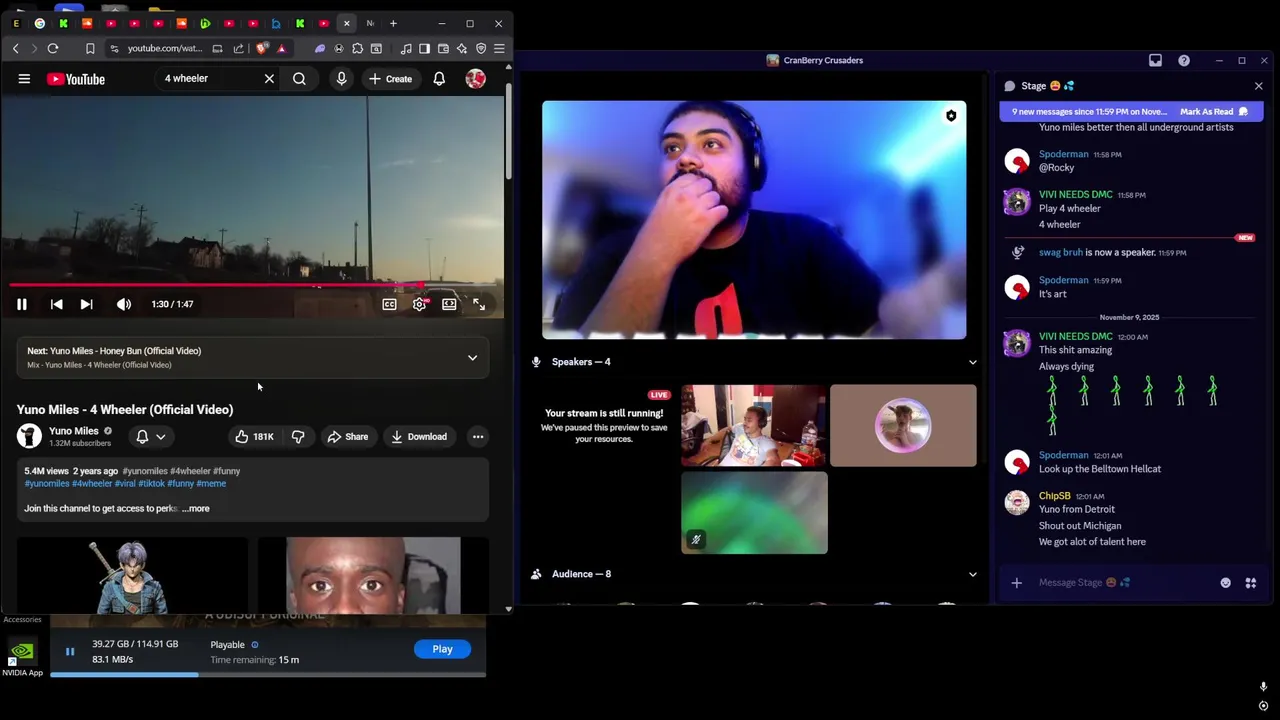Viewport: 1280px width, 720px height.
Task: Skip to next video in player
Action: [86, 304]
